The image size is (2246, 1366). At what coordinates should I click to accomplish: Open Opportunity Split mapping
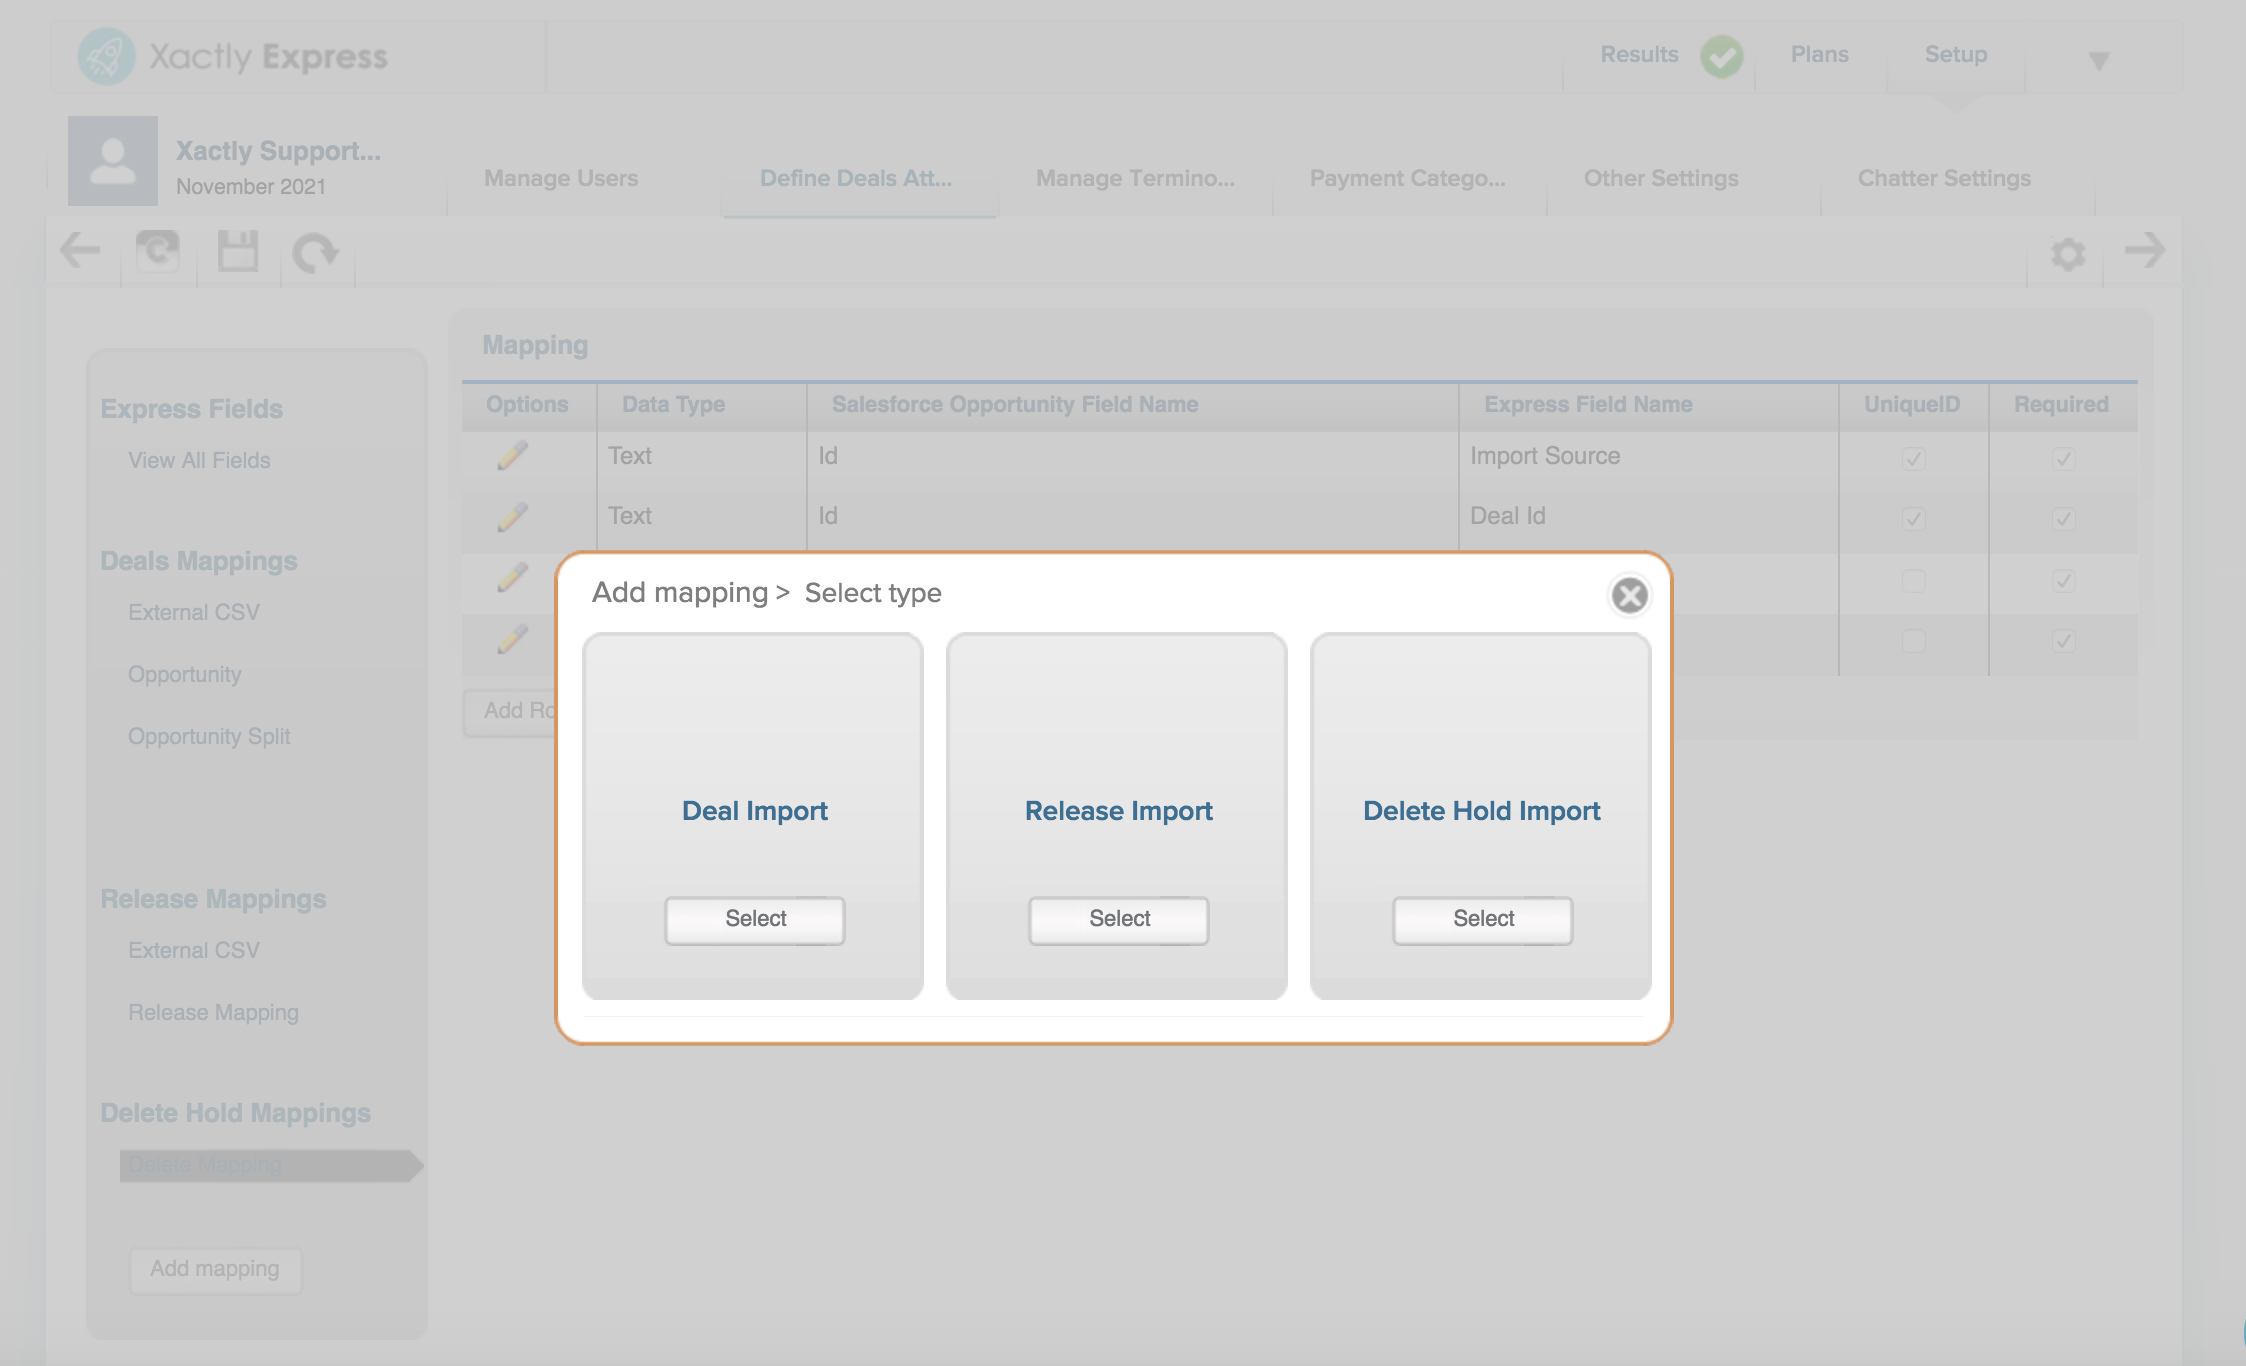[209, 737]
